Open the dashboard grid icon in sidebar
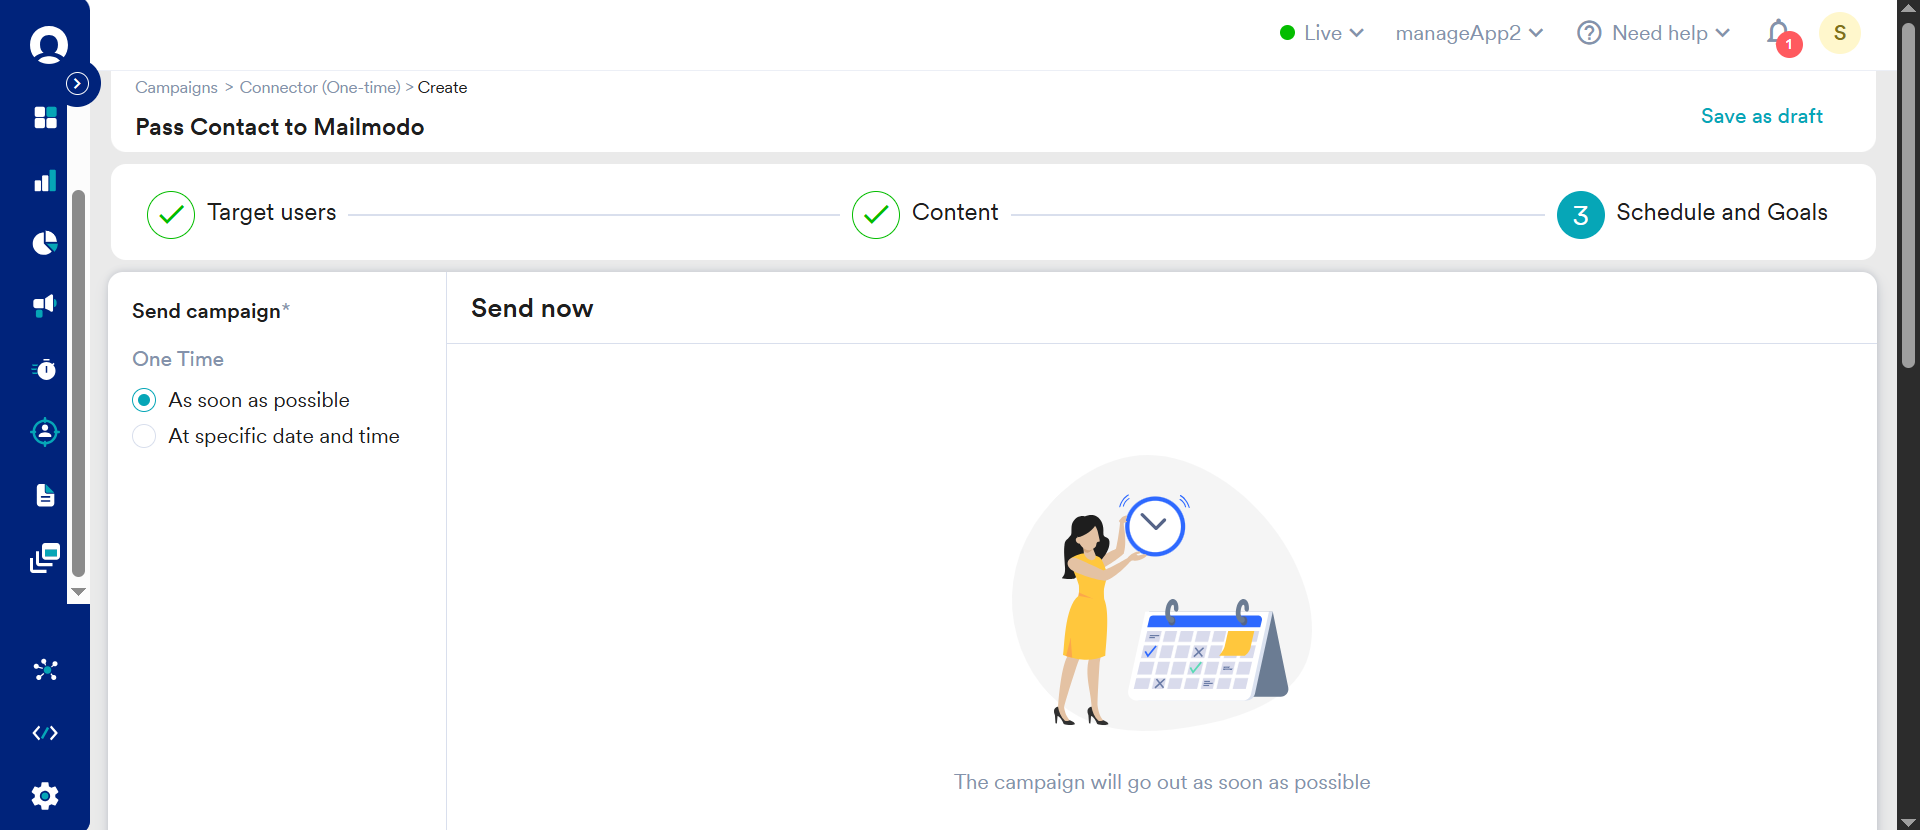 coord(45,118)
